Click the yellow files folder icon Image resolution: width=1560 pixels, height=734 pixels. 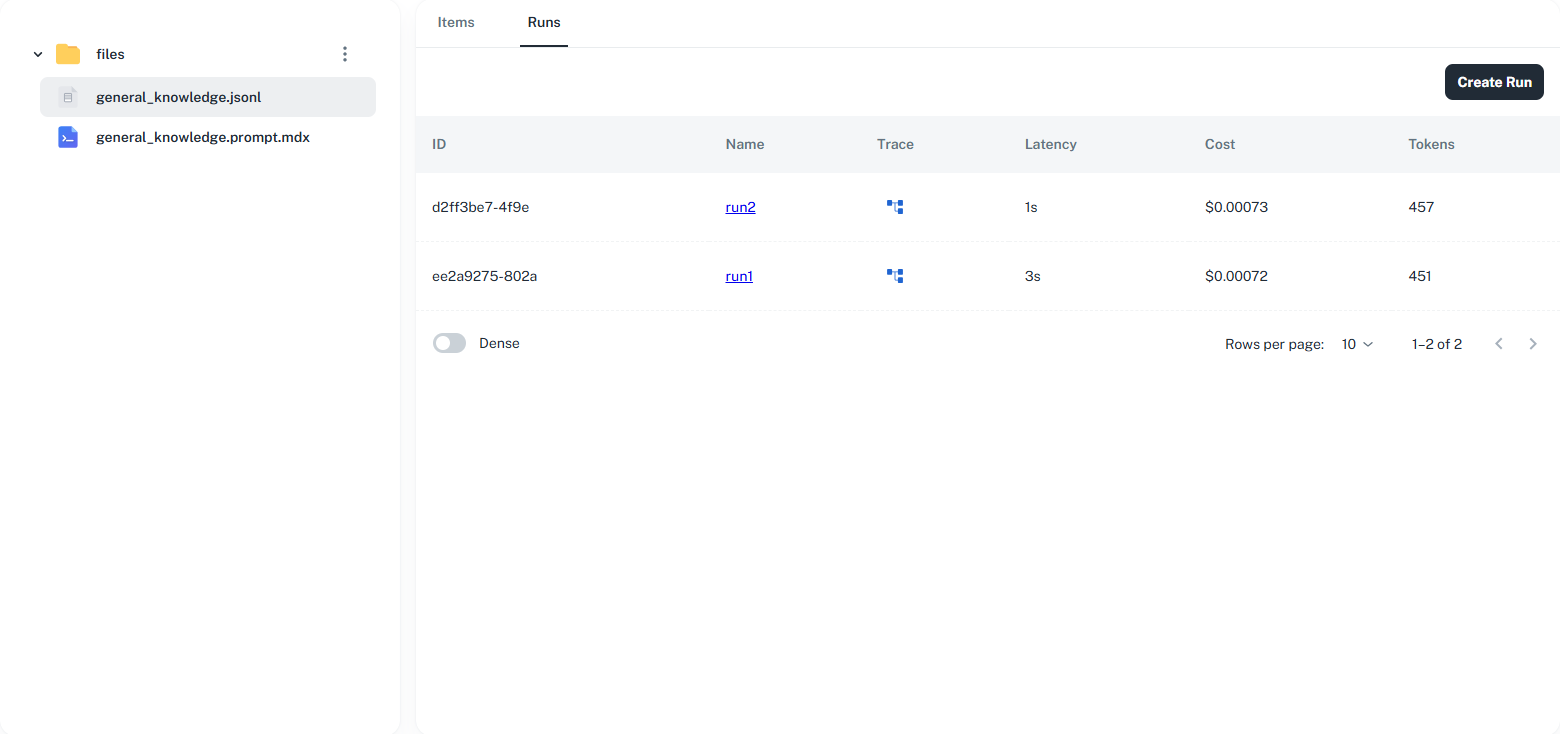click(x=68, y=54)
